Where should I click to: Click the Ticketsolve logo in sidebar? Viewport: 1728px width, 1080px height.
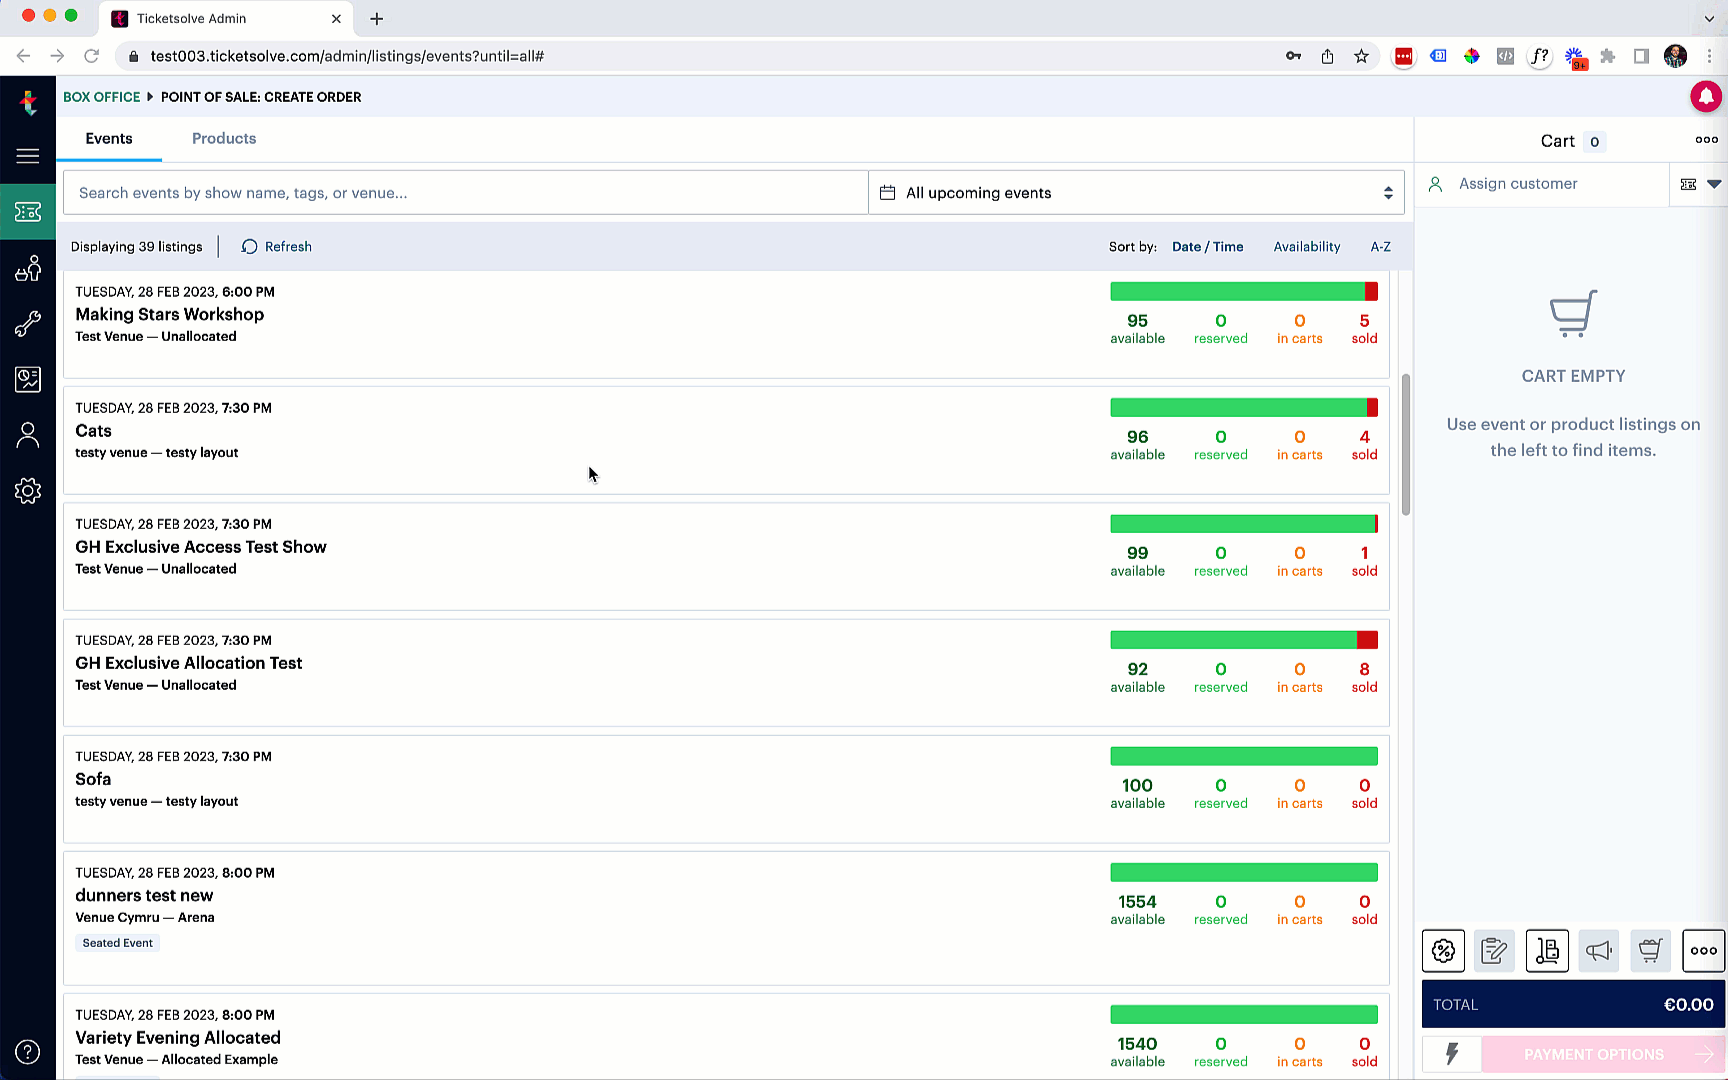point(28,101)
